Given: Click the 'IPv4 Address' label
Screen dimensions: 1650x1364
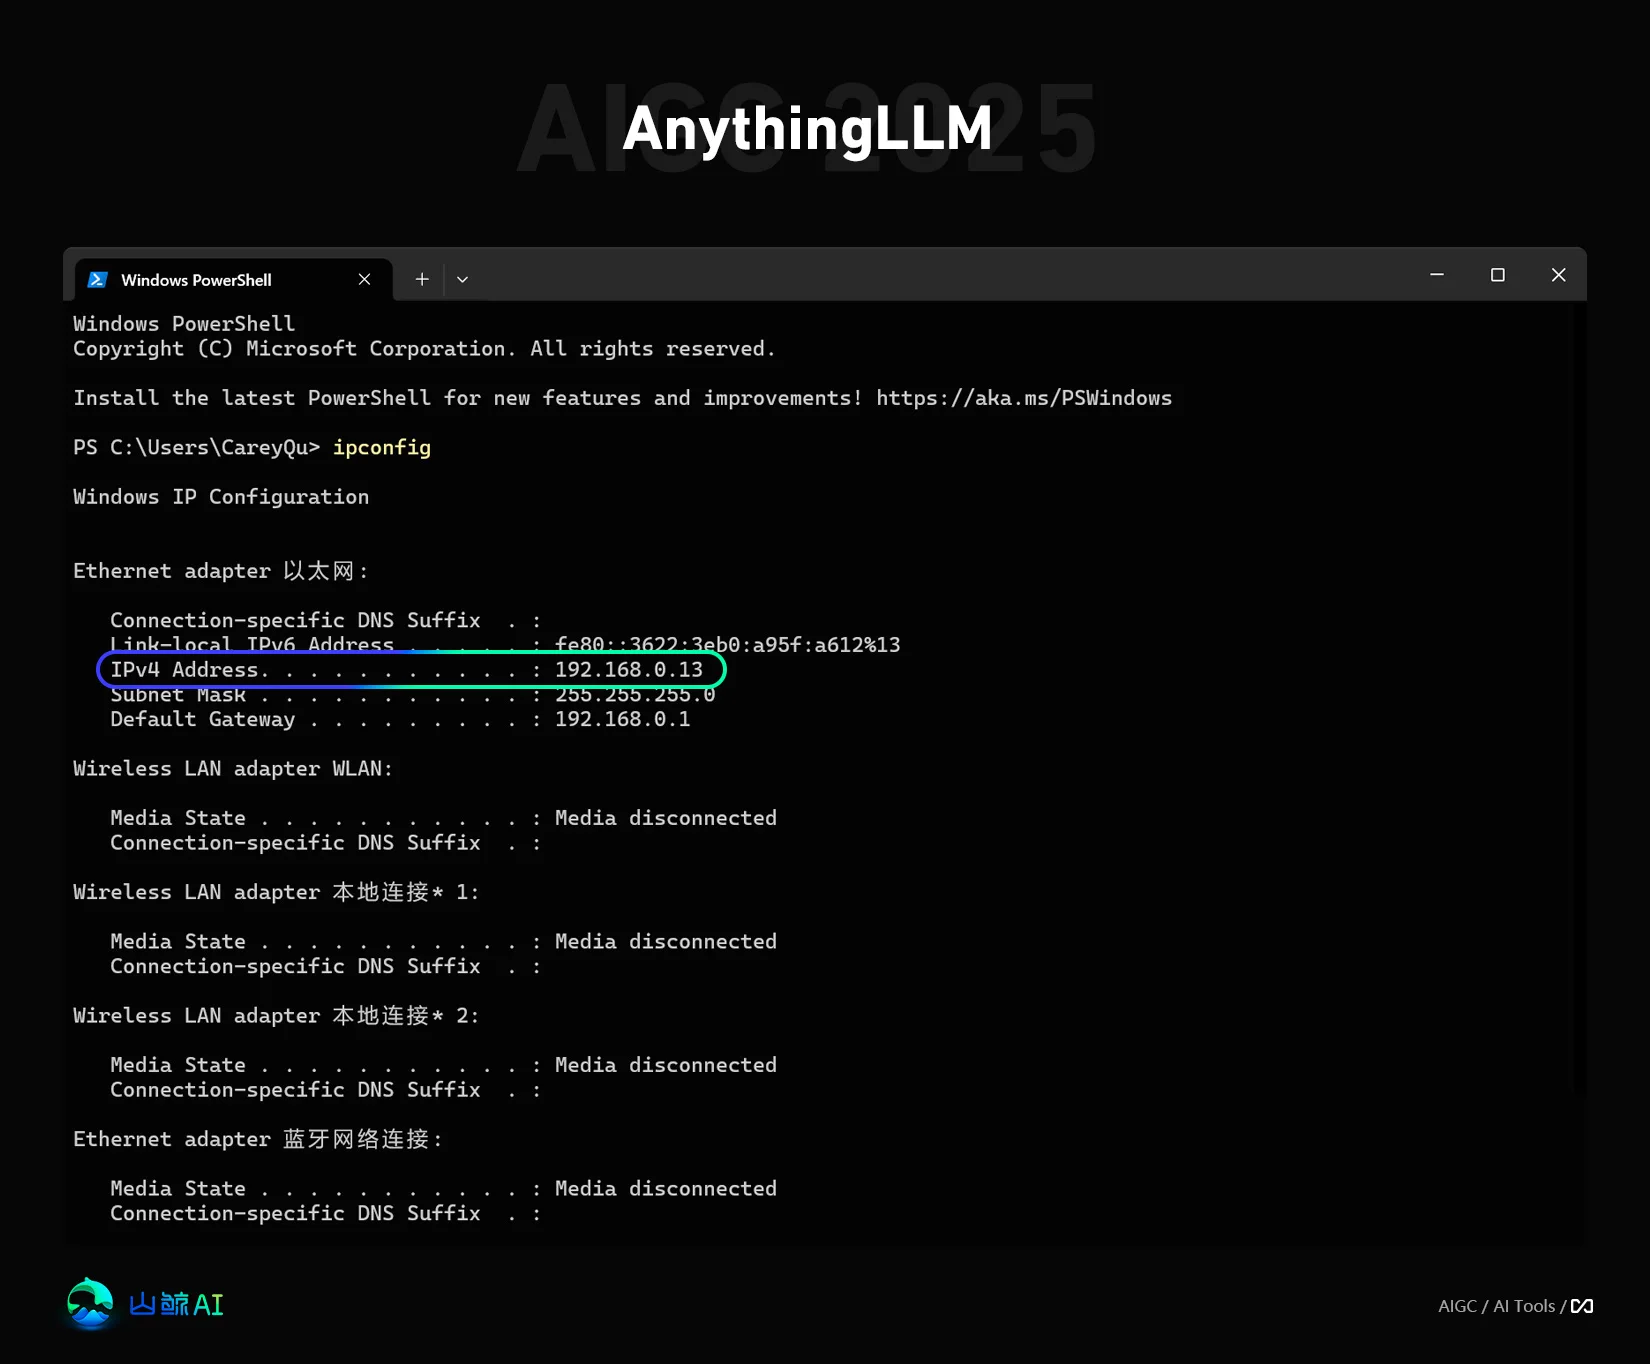Looking at the screenshot, I should click(x=185, y=669).
